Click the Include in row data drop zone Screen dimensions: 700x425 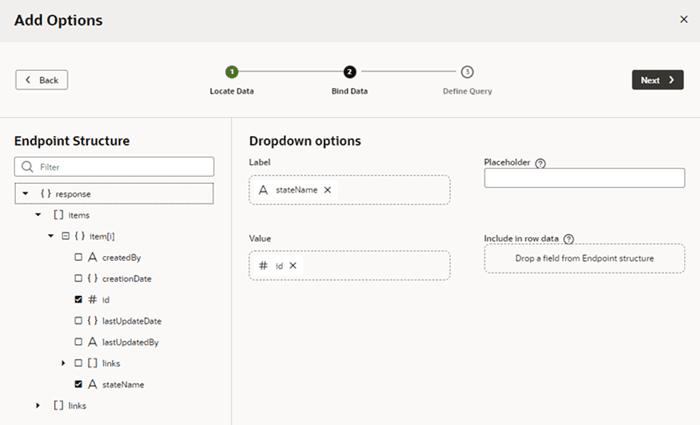click(584, 258)
